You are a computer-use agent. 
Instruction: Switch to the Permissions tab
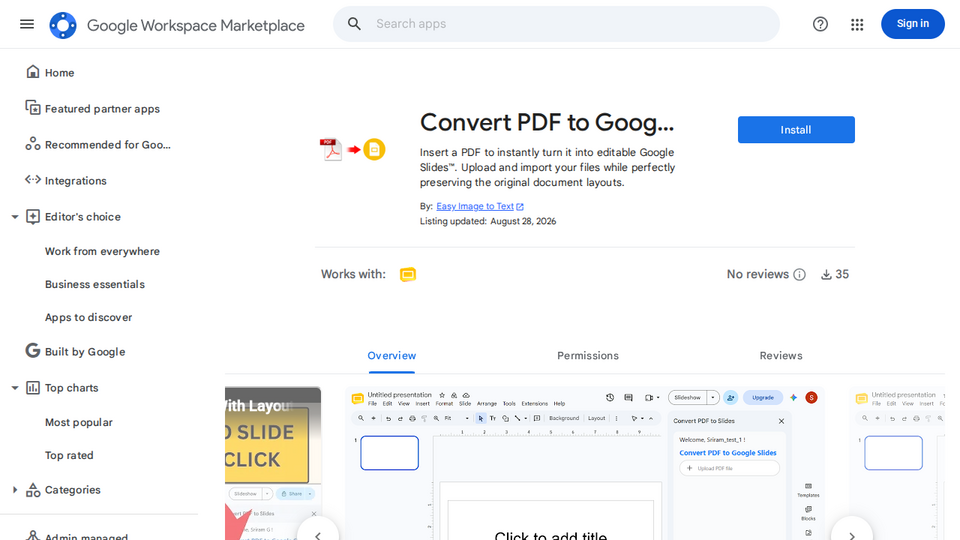point(588,356)
